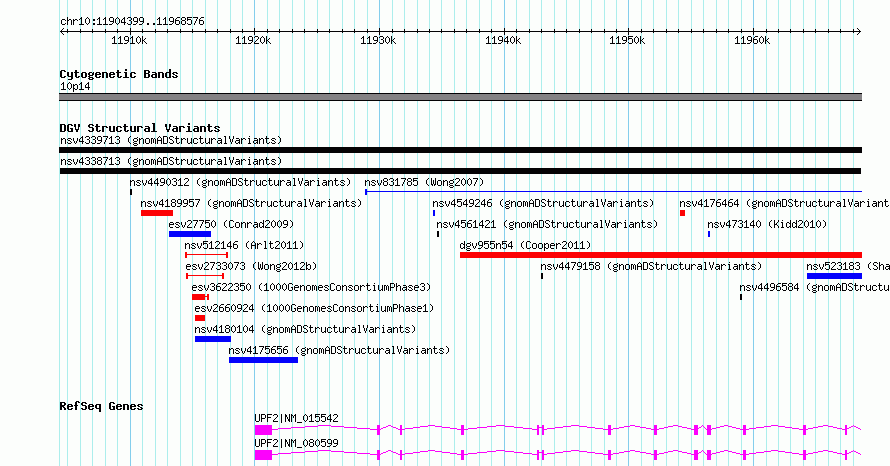Open nsv4176464 variant label
The image size is (890, 466).
[784, 203]
